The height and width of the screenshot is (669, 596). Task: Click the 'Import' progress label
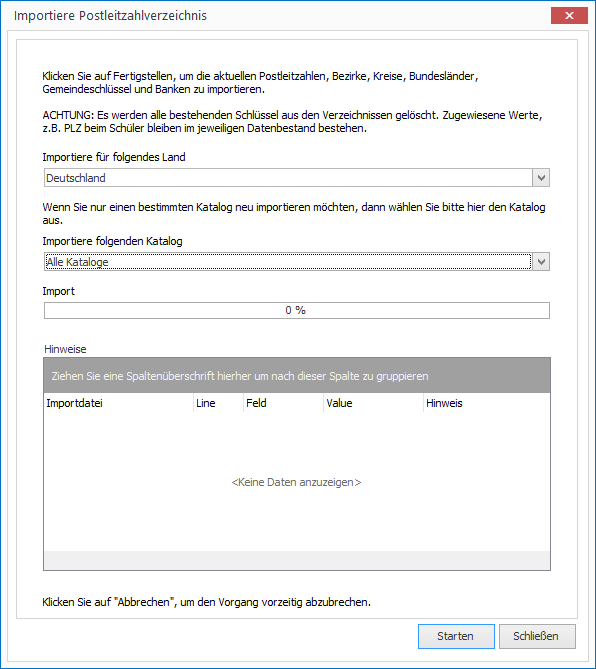(x=58, y=291)
